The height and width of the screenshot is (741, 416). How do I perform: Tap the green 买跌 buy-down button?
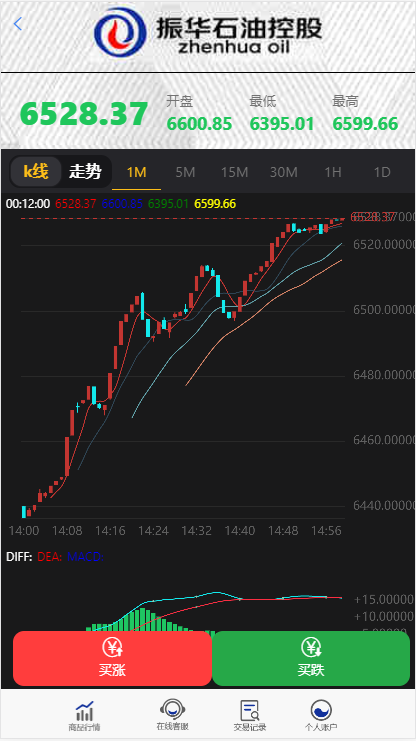tap(311, 658)
